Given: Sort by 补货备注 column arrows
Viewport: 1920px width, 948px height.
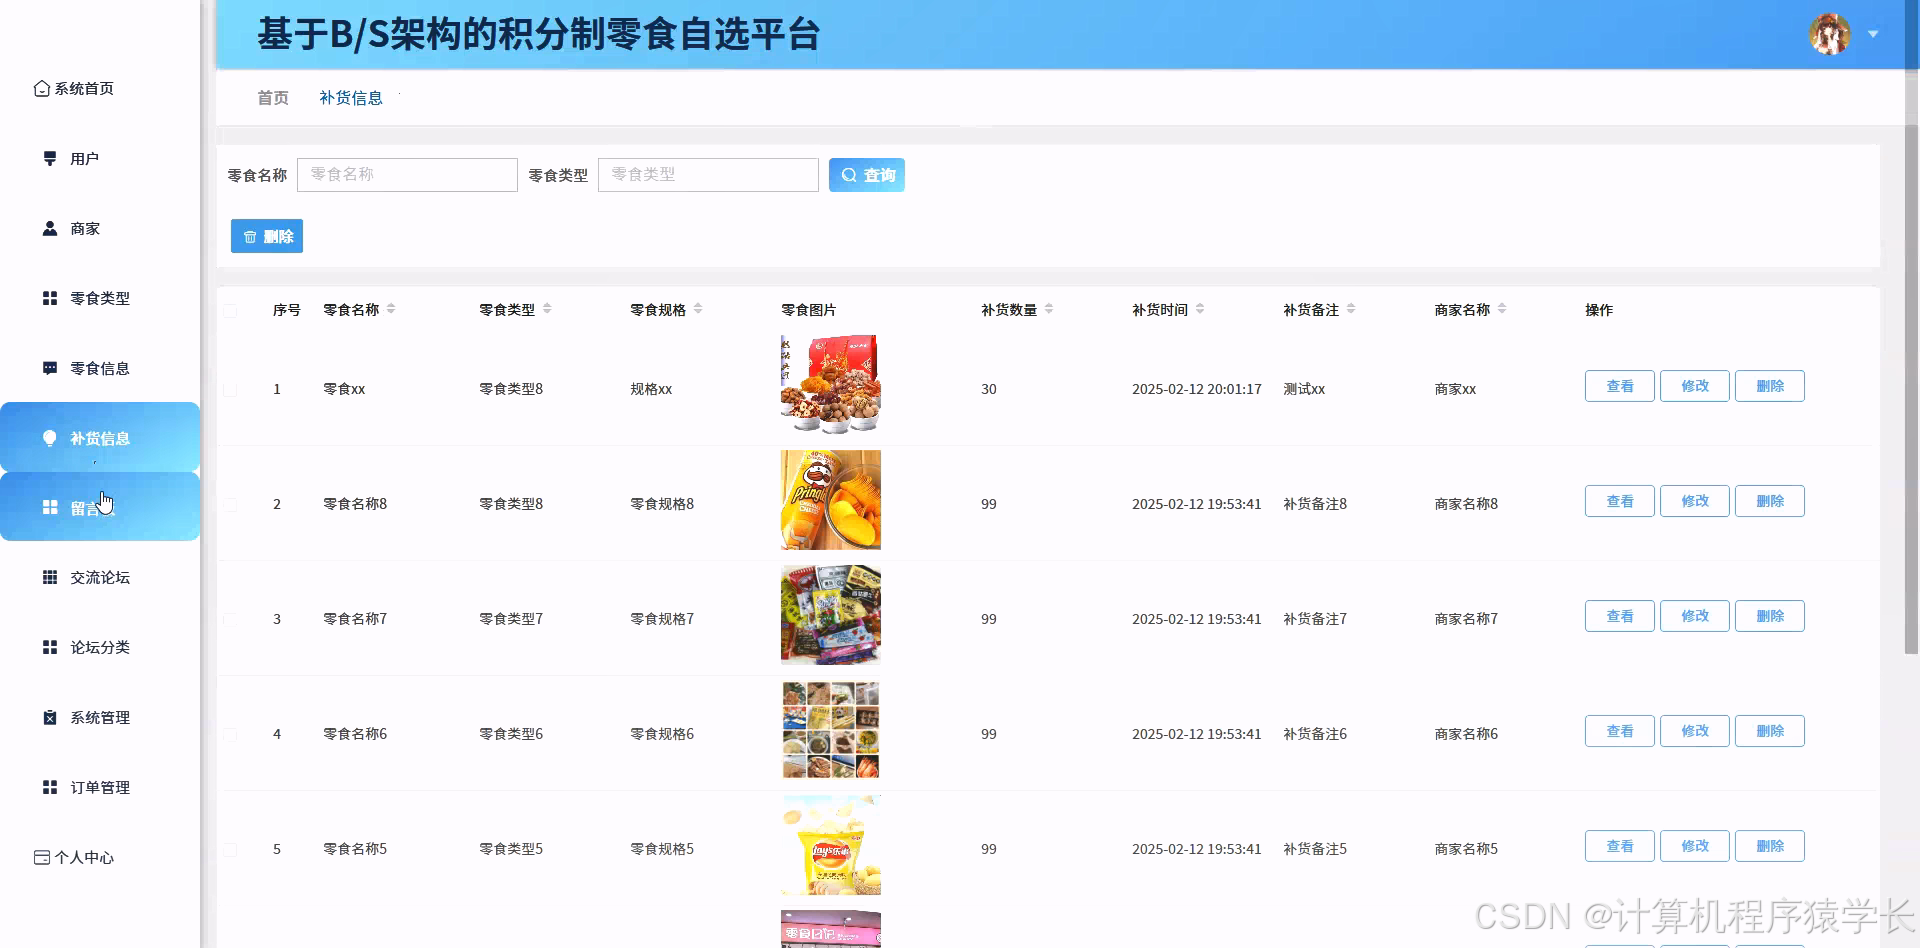Looking at the screenshot, I should (1351, 309).
